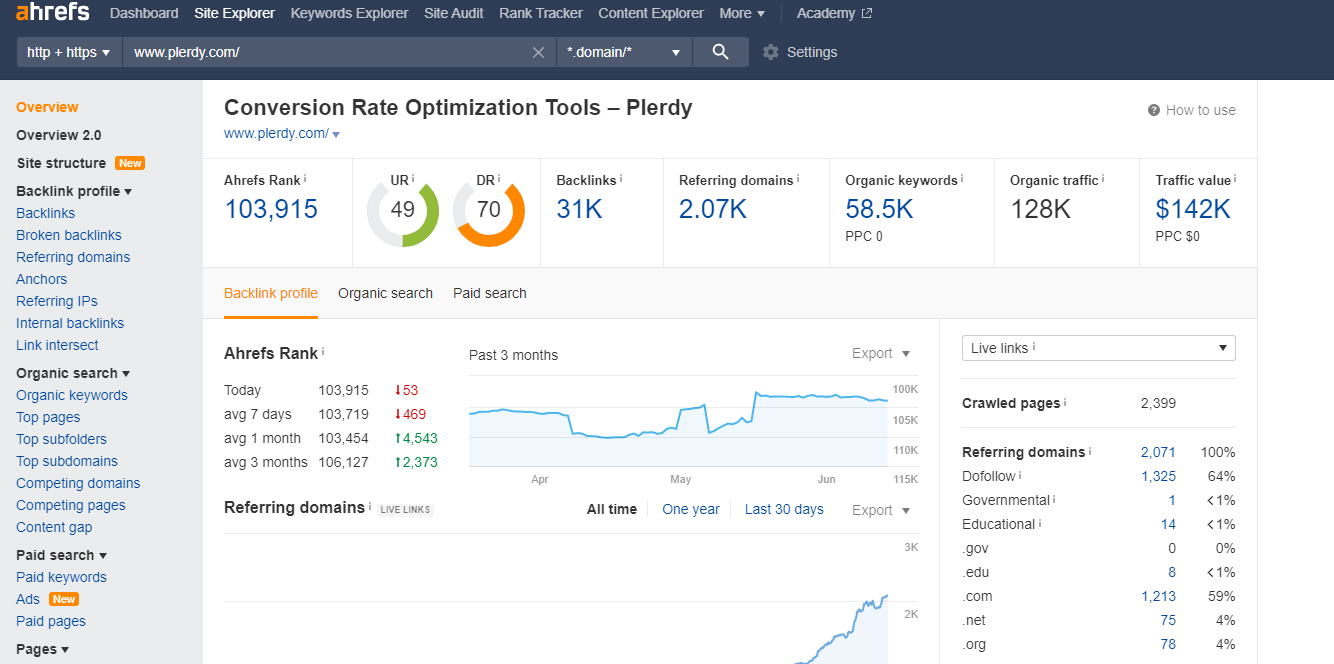1334x664 pixels.
Task: Collapse the Pages sidebar section
Action: 42,649
